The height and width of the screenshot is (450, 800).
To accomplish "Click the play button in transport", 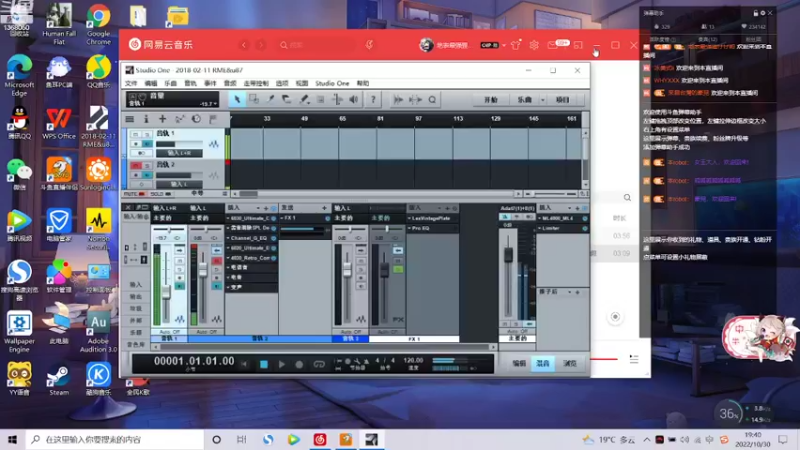I will (282, 364).
